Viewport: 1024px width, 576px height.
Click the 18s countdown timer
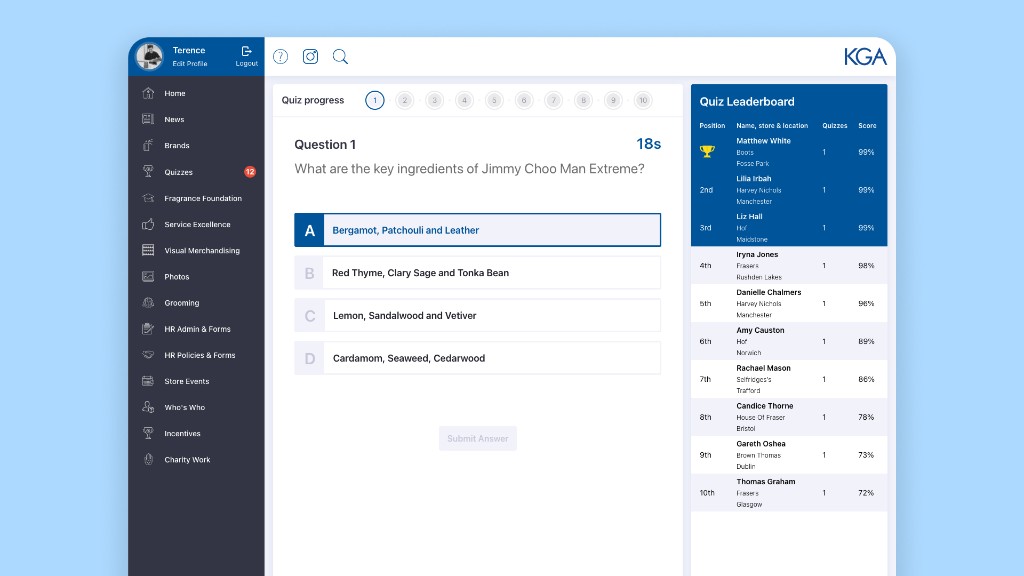pyautogui.click(x=648, y=144)
